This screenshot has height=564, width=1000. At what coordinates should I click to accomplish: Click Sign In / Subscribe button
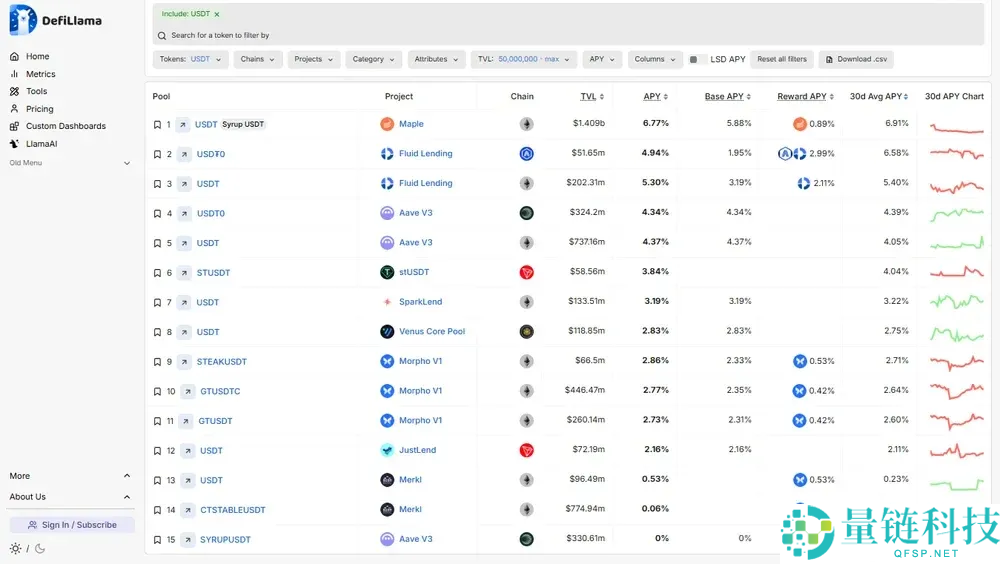72,525
